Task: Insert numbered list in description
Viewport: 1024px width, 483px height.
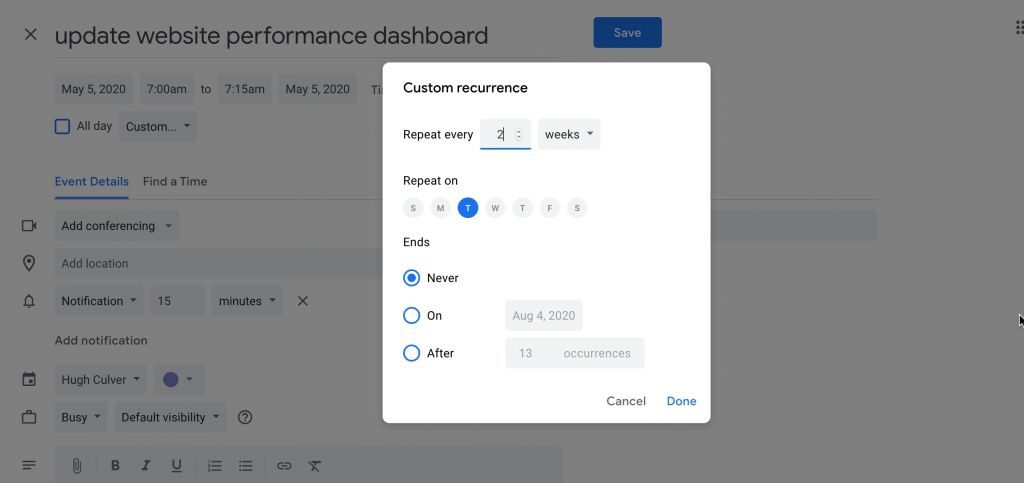Action: pos(215,466)
